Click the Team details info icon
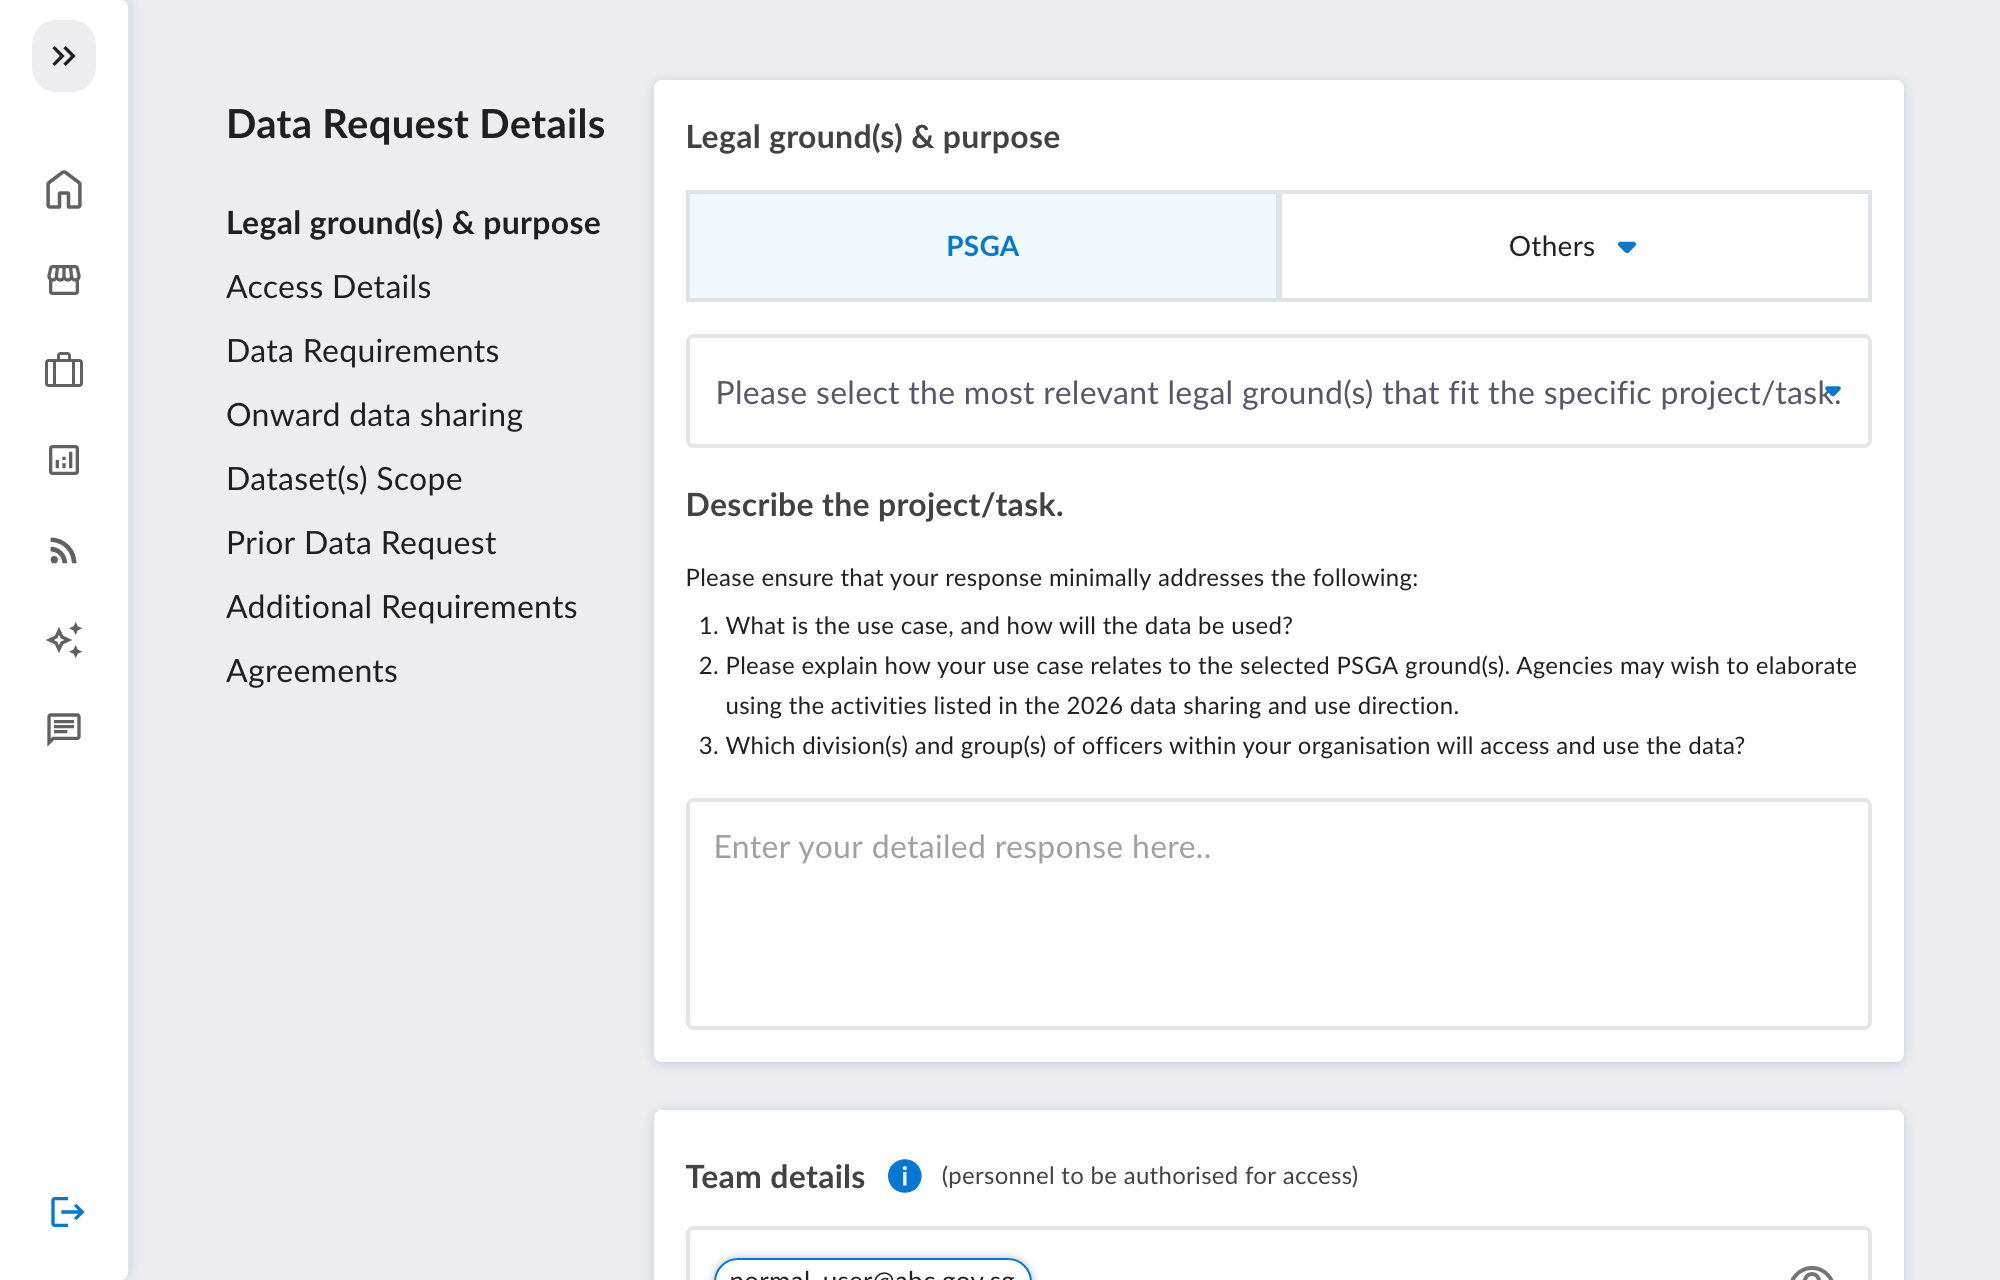Viewport: 2000px width, 1280px height. (904, 1176)
